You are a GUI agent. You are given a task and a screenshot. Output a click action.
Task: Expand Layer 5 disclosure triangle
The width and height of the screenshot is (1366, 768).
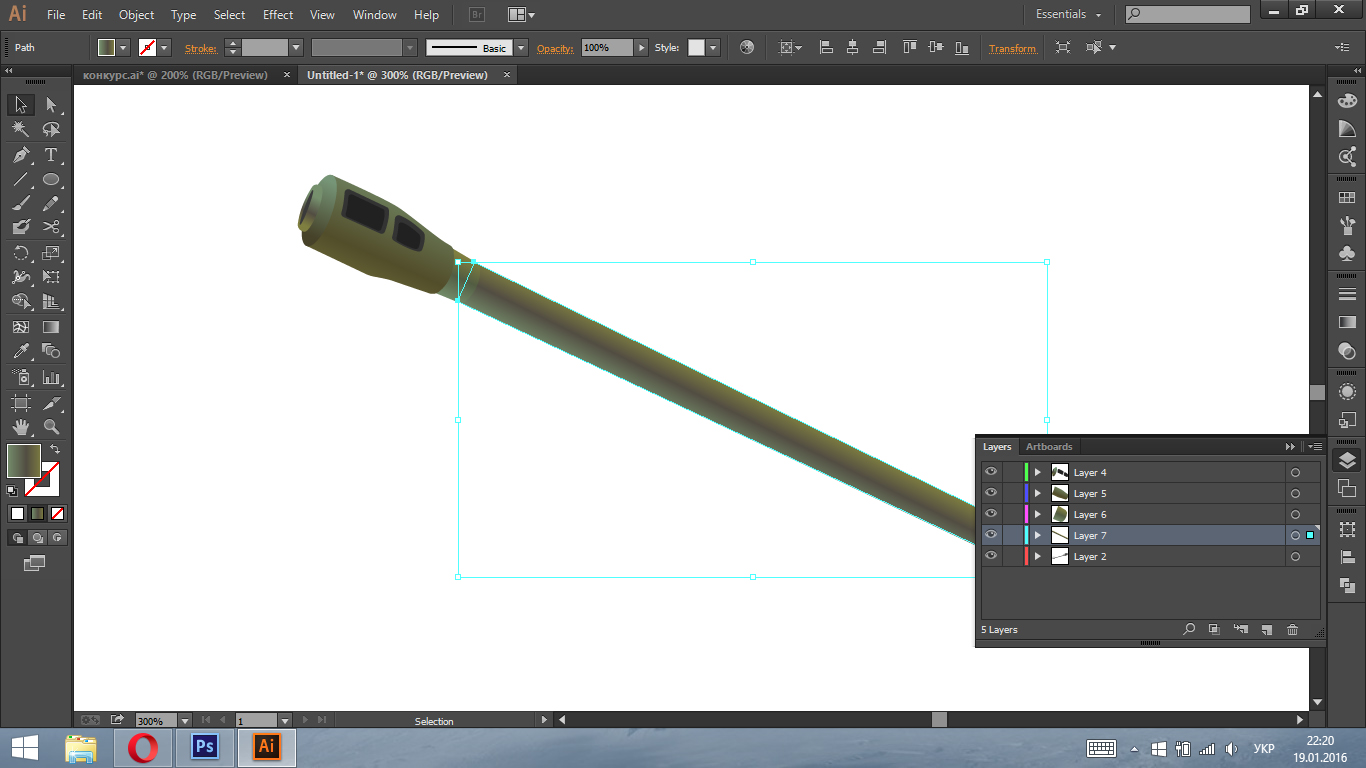pos(1038,493)
